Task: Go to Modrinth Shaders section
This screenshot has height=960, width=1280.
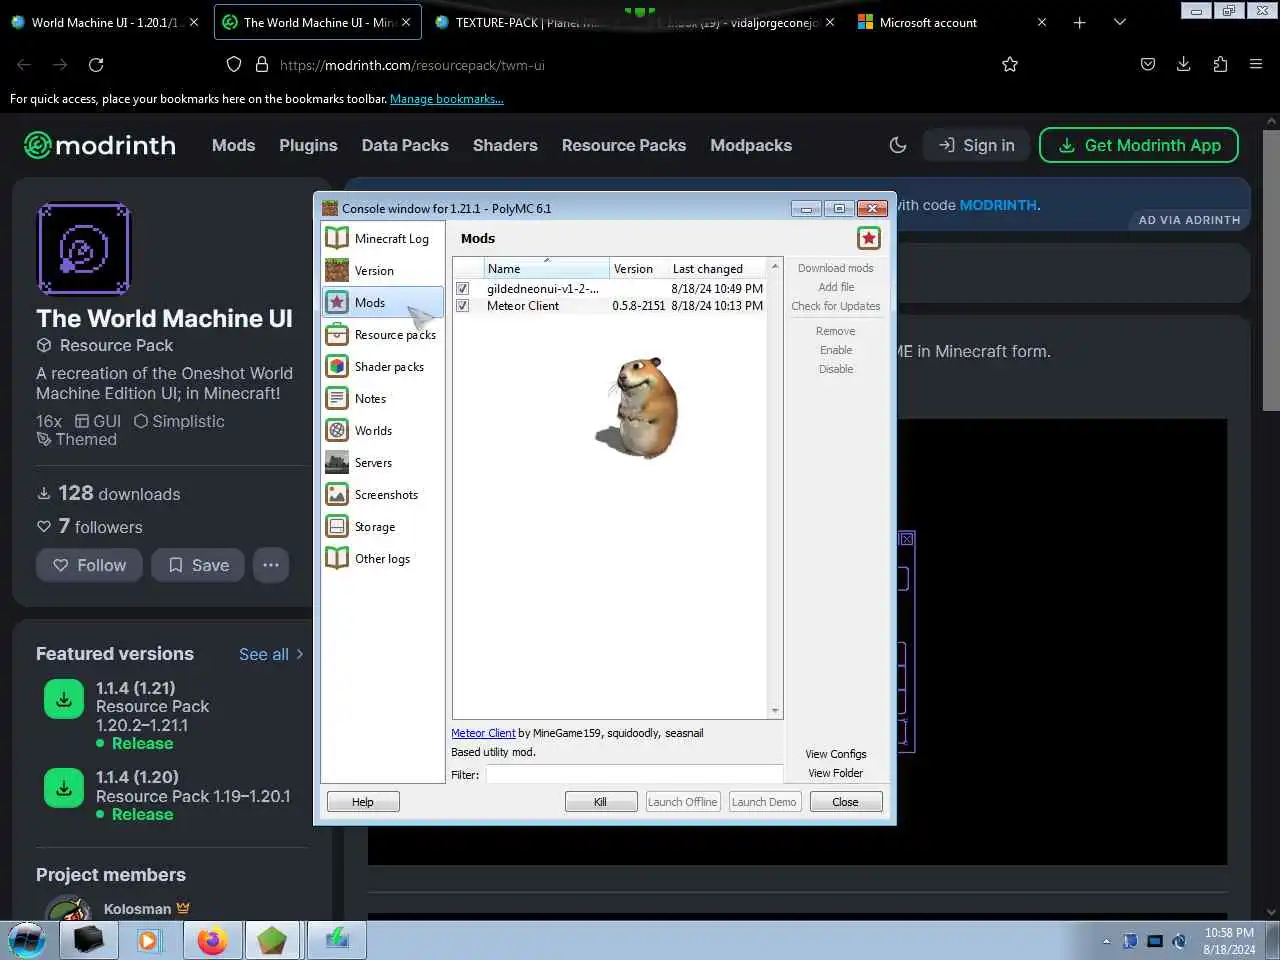Action: (x=505, y=145)
